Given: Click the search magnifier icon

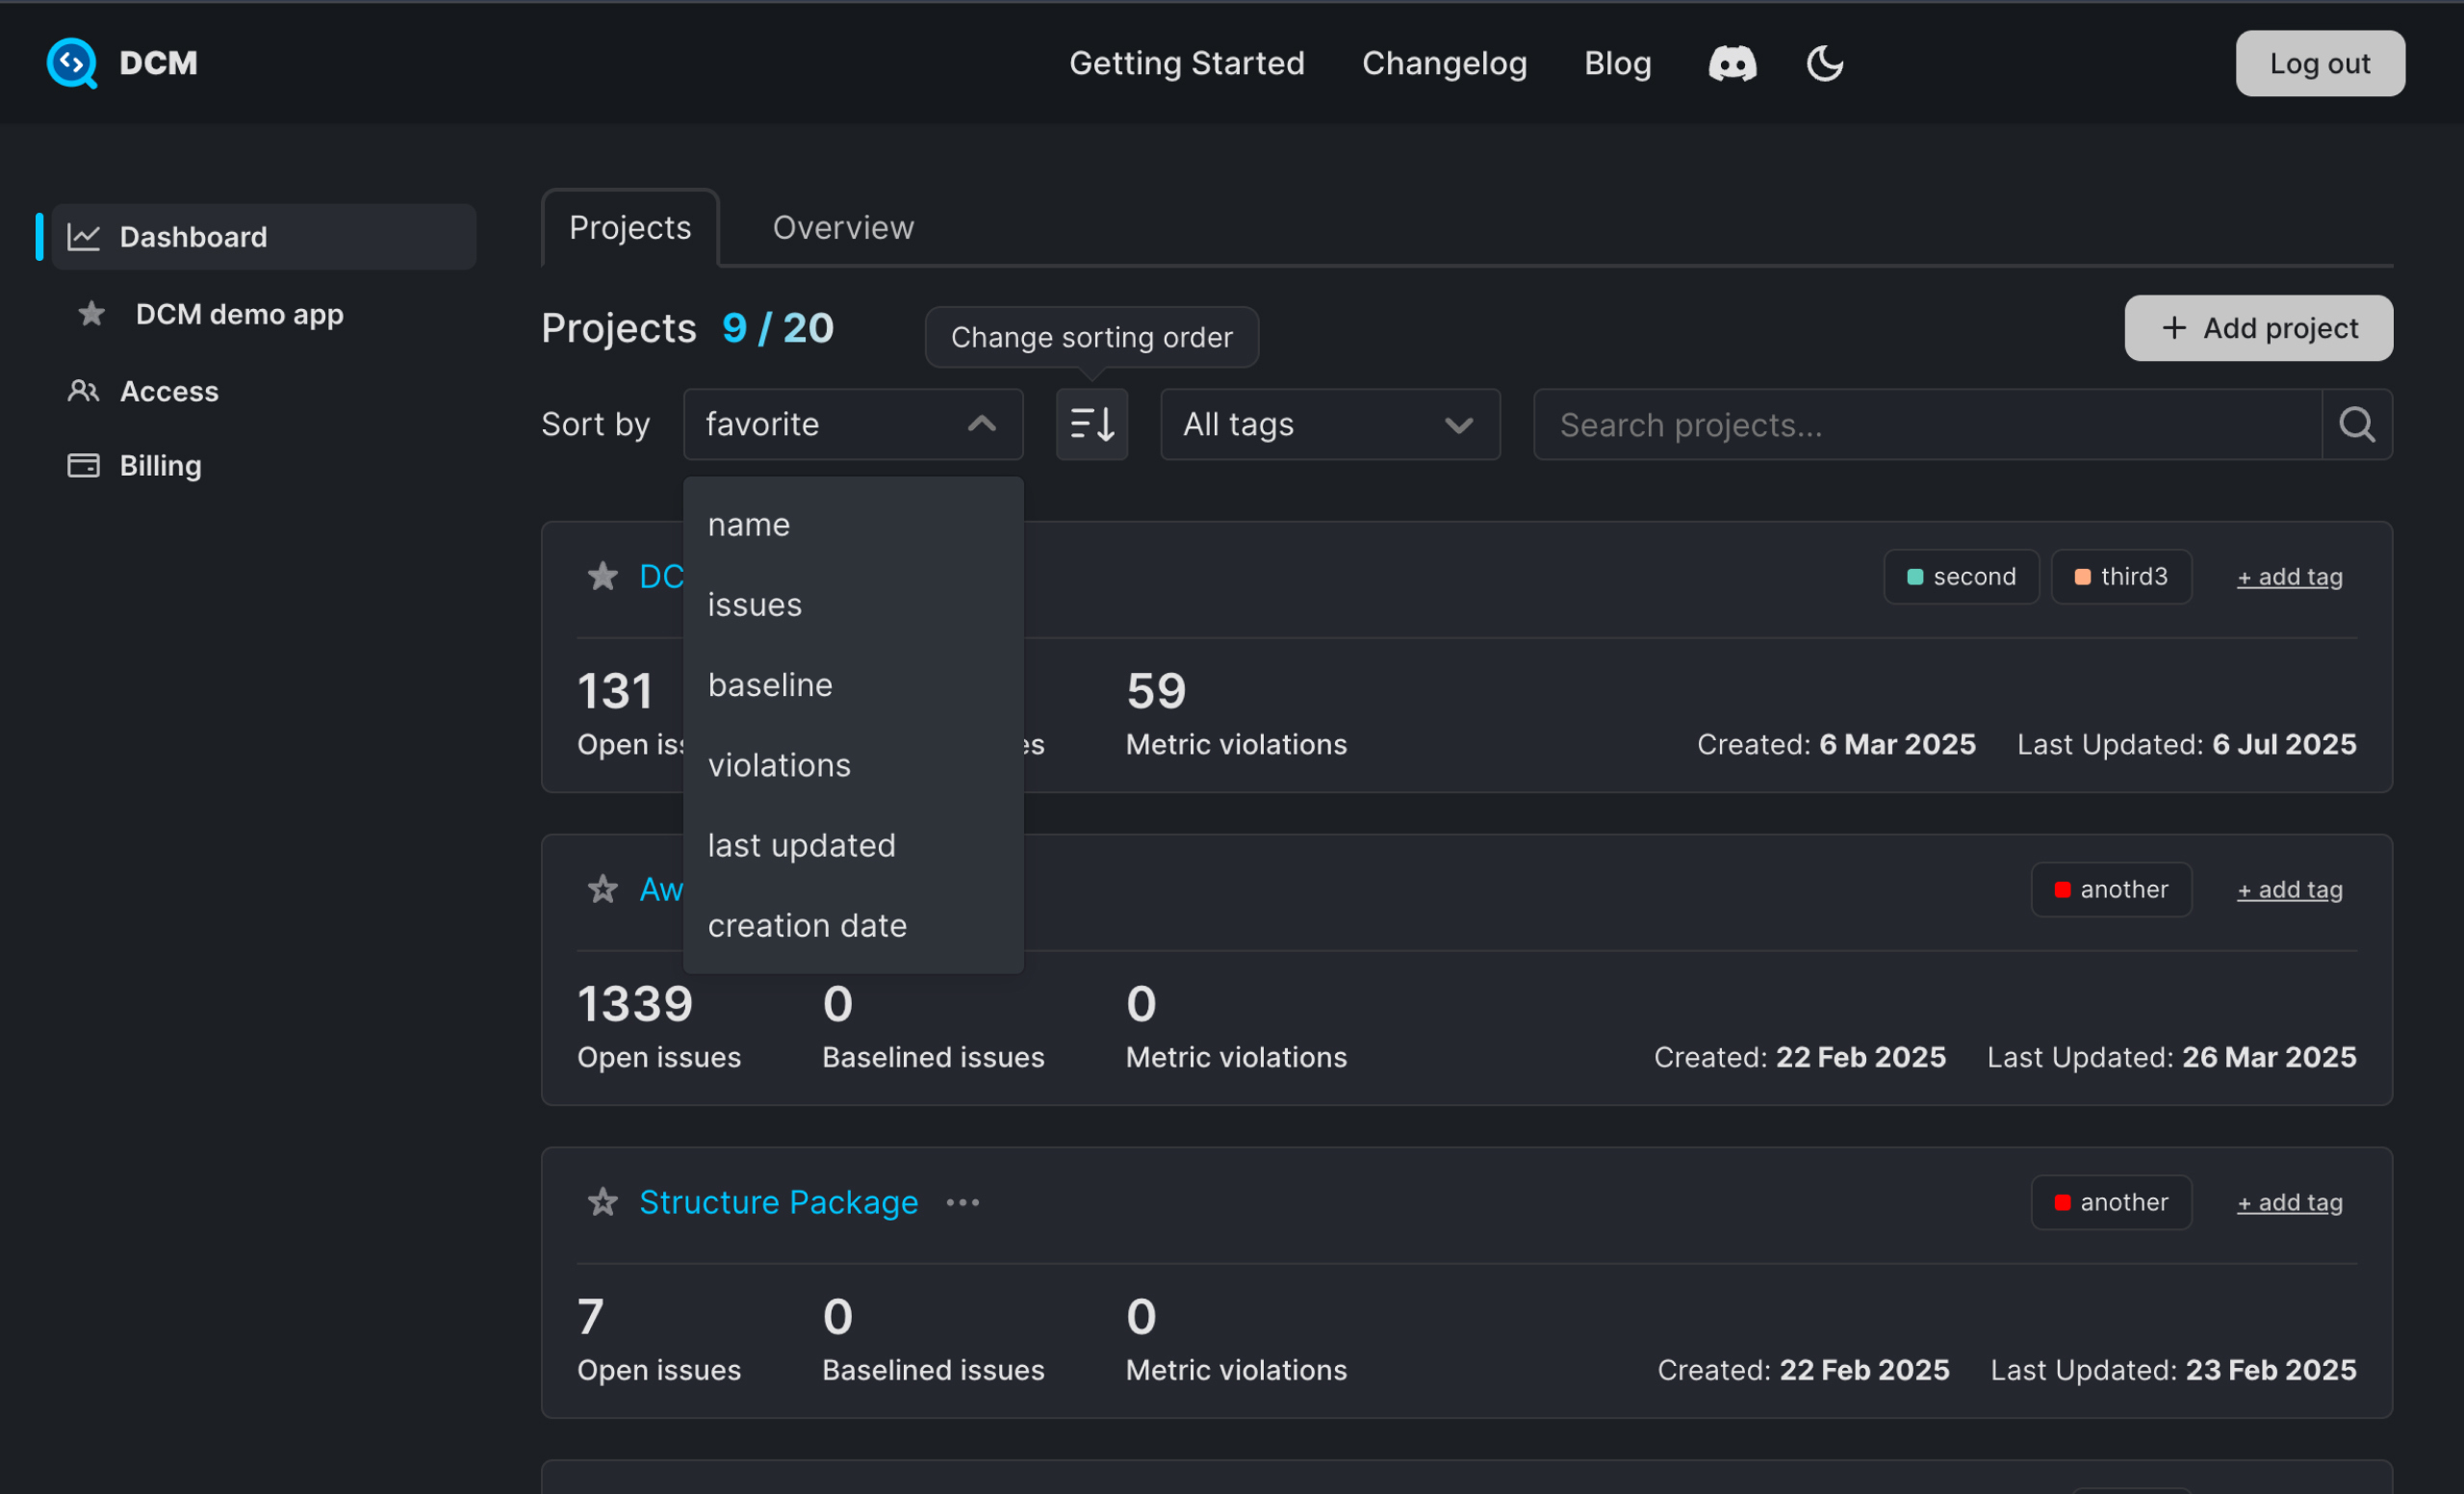Looking at the screenshot, I should pos(2357,424).
